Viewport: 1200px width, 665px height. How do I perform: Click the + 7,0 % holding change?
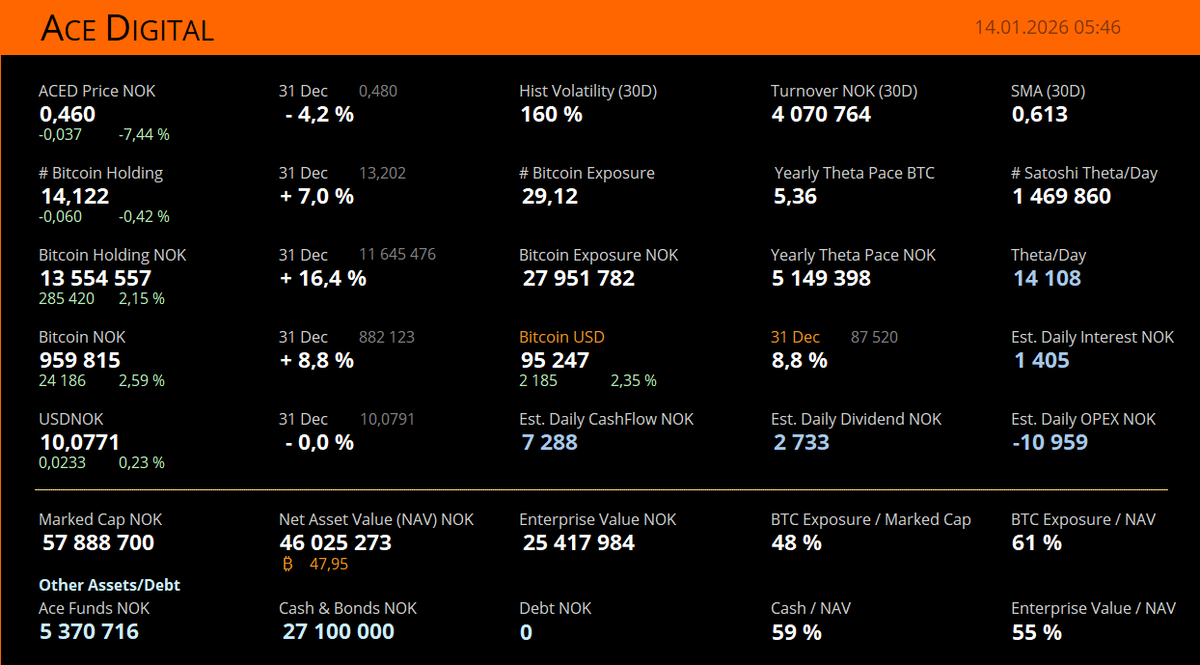point(317,196)
